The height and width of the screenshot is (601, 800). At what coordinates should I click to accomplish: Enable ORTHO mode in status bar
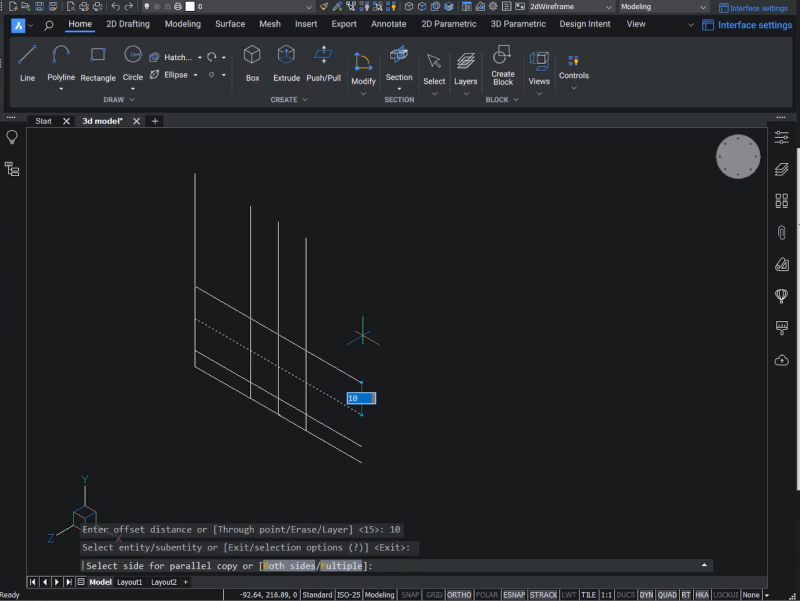click(x=458, y=593)
